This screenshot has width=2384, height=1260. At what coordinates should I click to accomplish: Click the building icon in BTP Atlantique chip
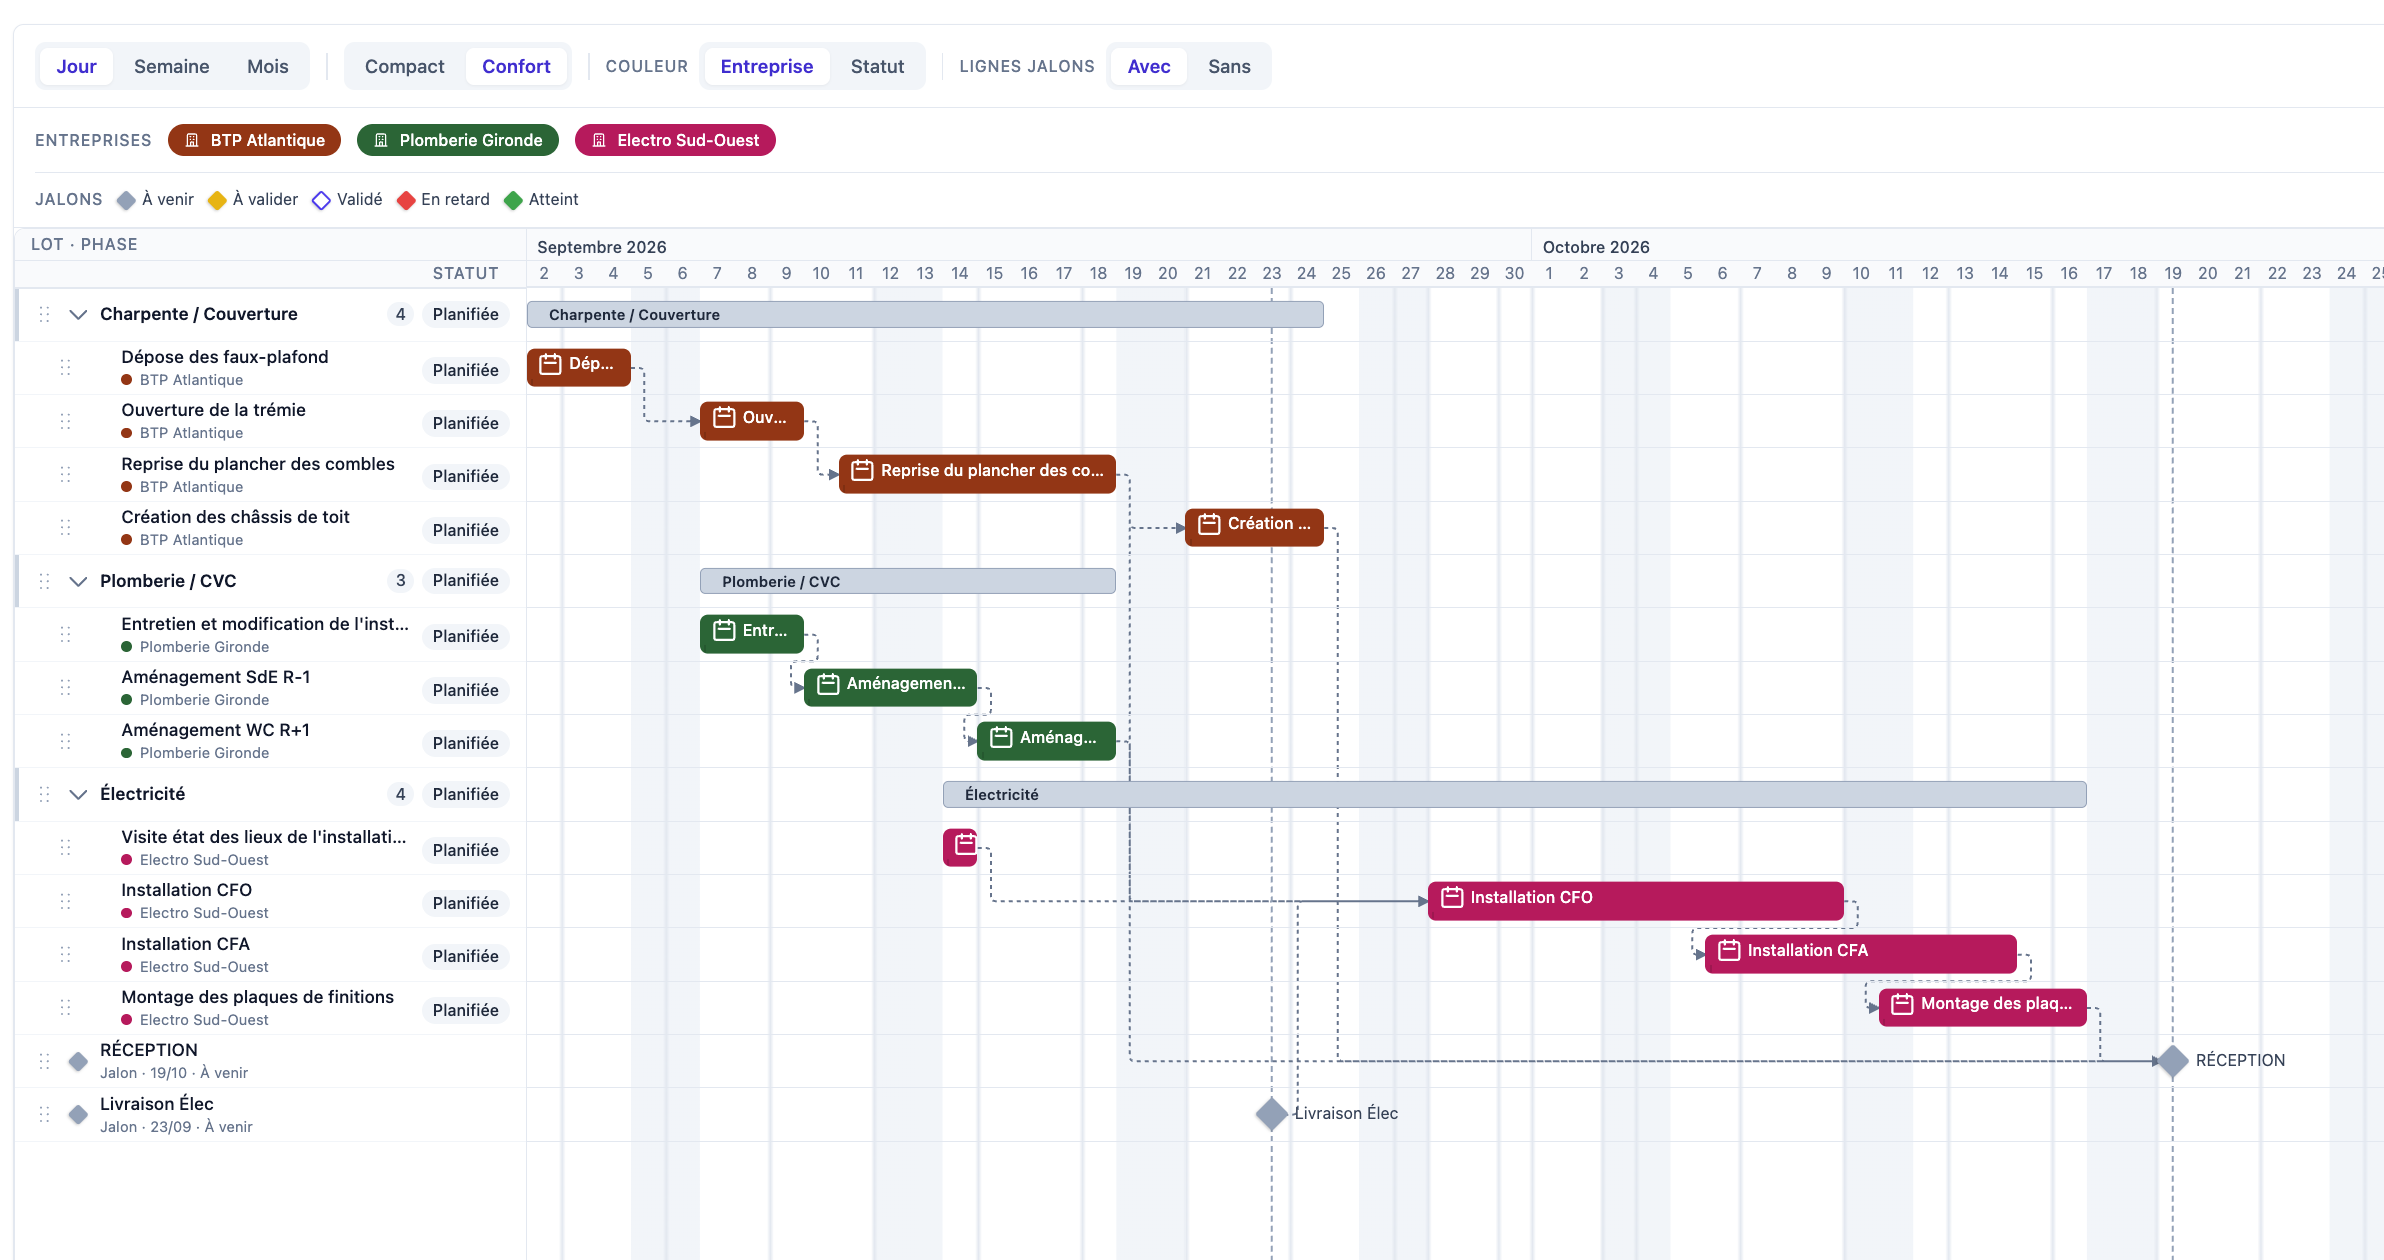coord(192,140)
